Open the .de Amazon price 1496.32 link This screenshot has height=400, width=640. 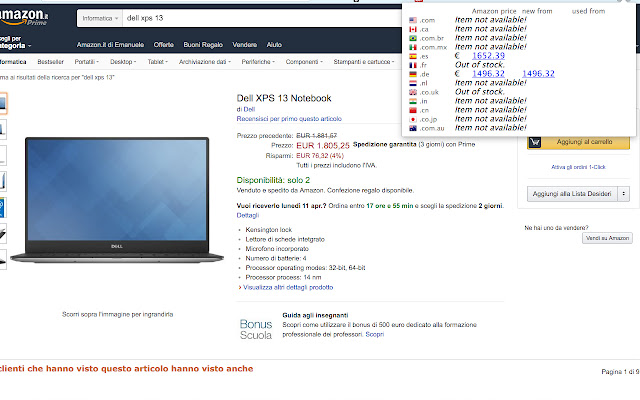(x=488, y=74)
